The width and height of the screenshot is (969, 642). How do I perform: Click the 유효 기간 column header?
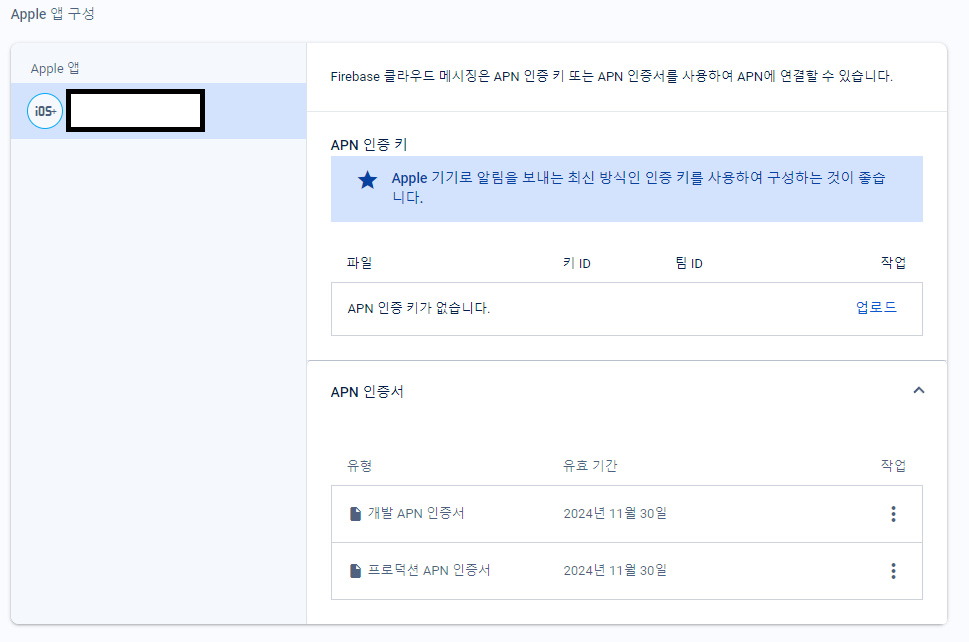pos(590,465)
